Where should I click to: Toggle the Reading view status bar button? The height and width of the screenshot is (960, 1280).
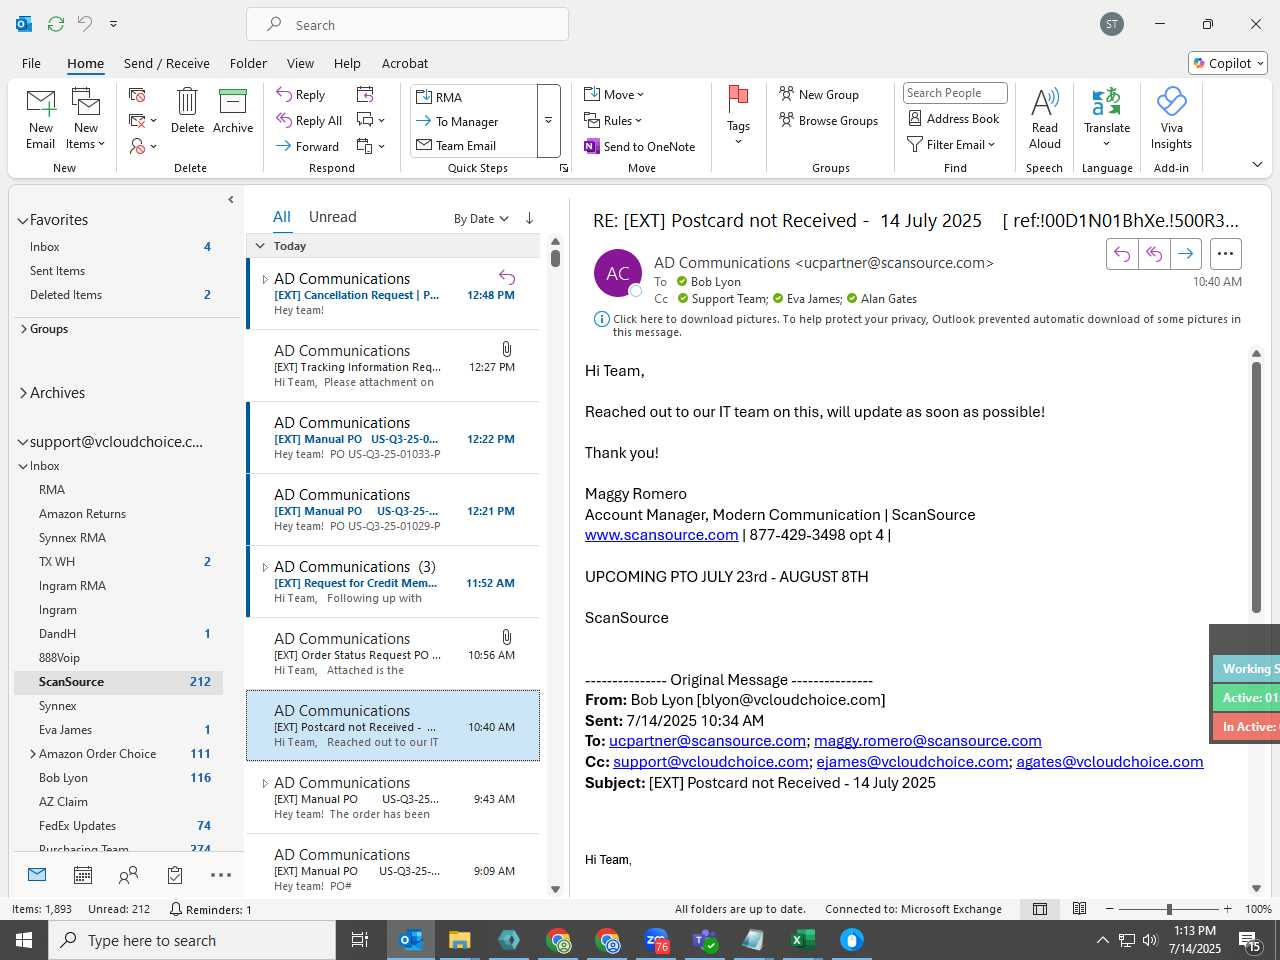[1079, 909]
